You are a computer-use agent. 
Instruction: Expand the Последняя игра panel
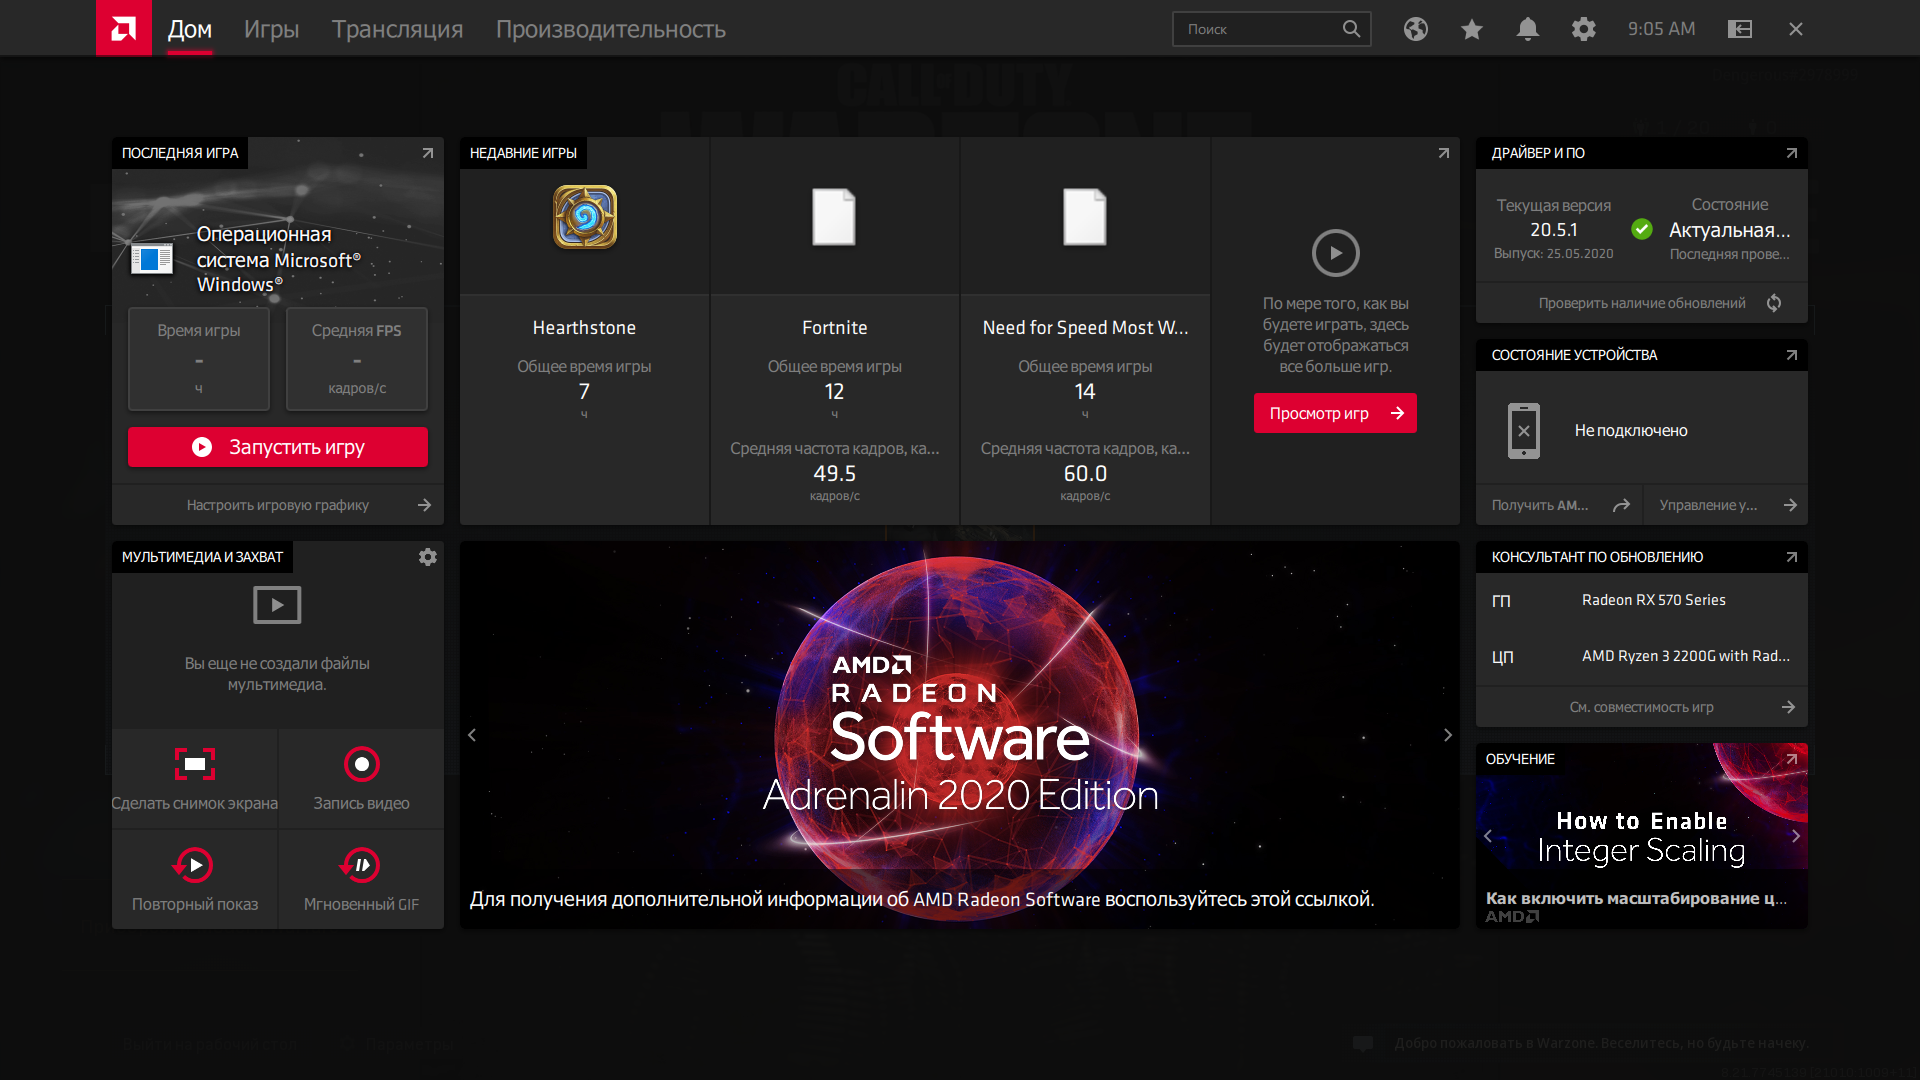point(428,153)
